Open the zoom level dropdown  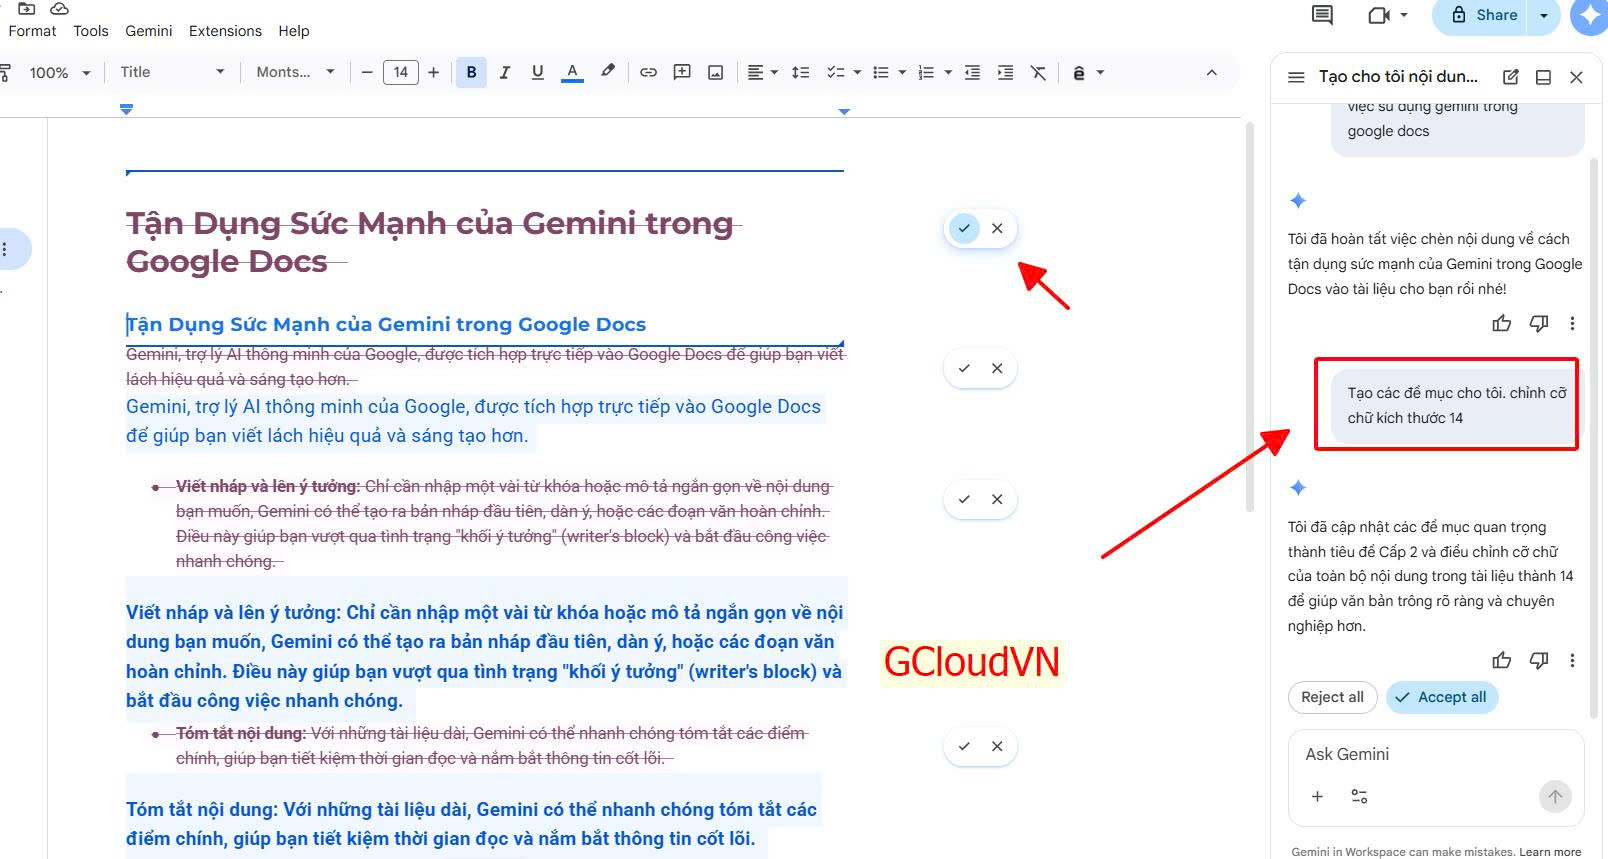59,72
